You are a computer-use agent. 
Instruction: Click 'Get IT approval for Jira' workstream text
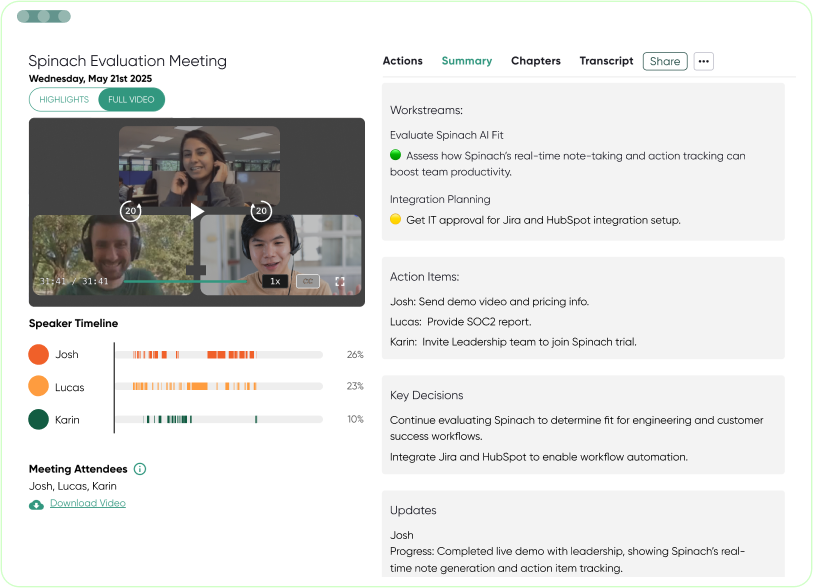tap(543, 220)
